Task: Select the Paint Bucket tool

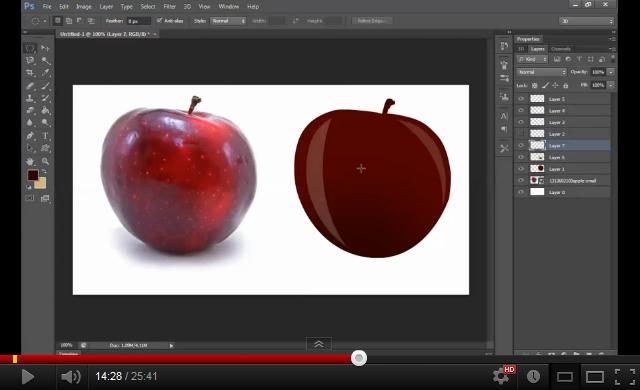Action: click(45, 110)
